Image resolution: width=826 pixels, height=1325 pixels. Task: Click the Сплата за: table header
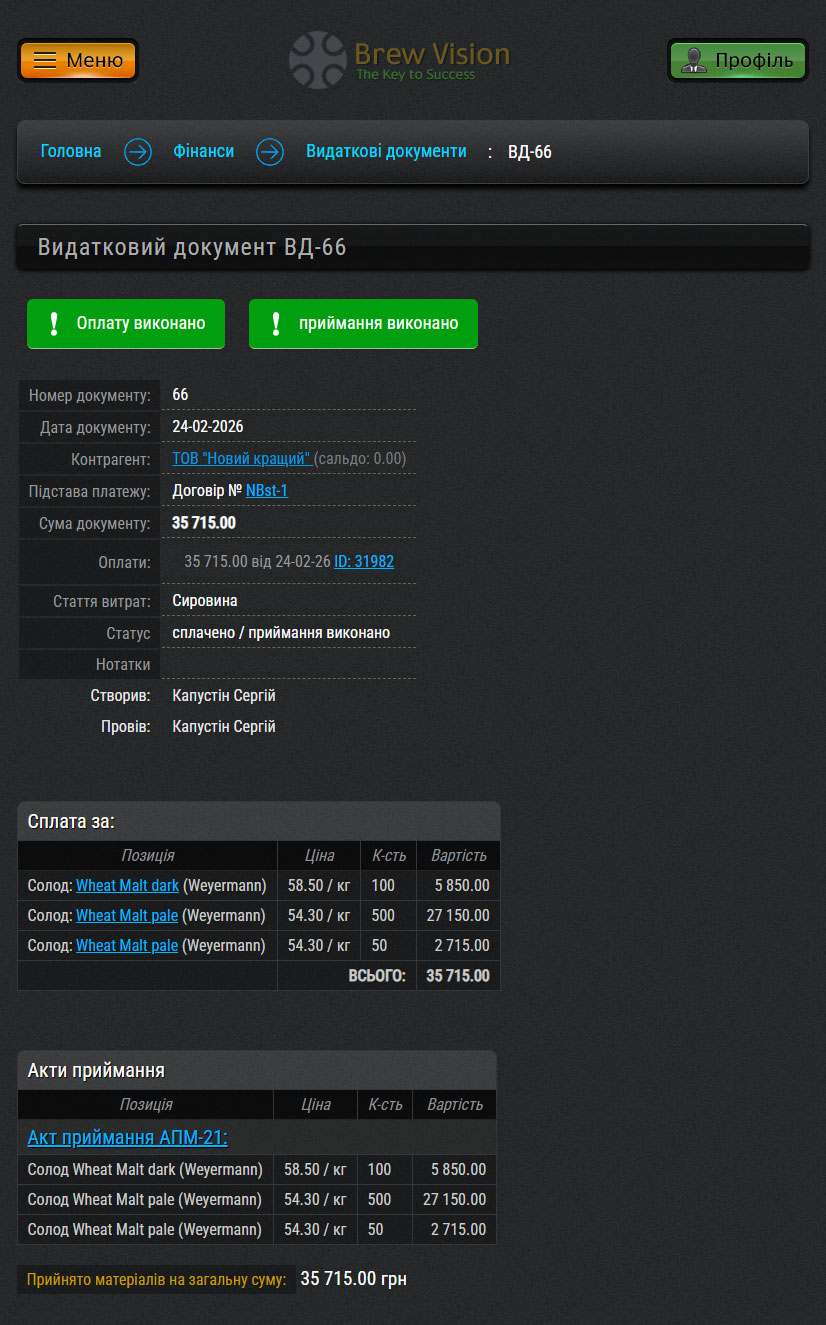click(258, 822)
